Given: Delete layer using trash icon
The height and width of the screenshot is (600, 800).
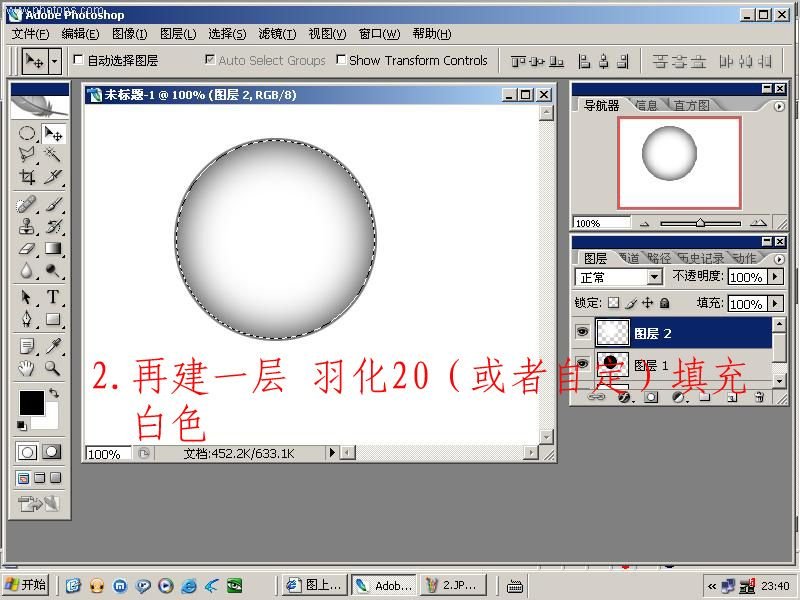Looking at the screenshot, I should tap(758, 398).
